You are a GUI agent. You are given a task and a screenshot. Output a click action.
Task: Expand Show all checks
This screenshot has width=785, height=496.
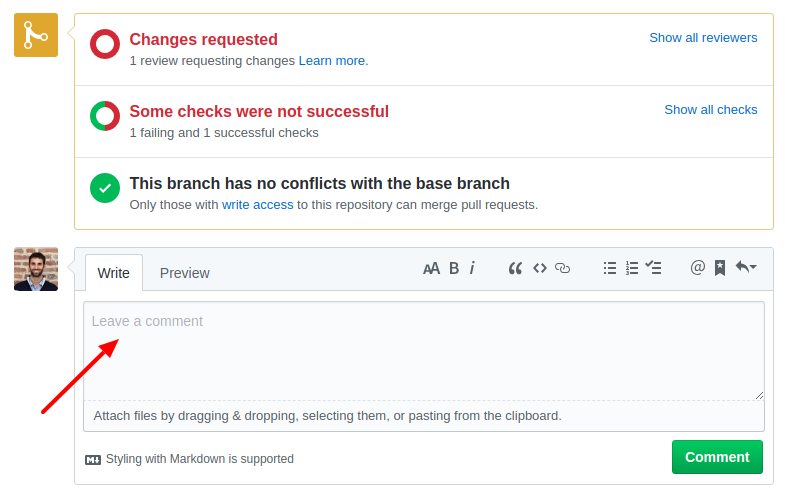[710, 110]
